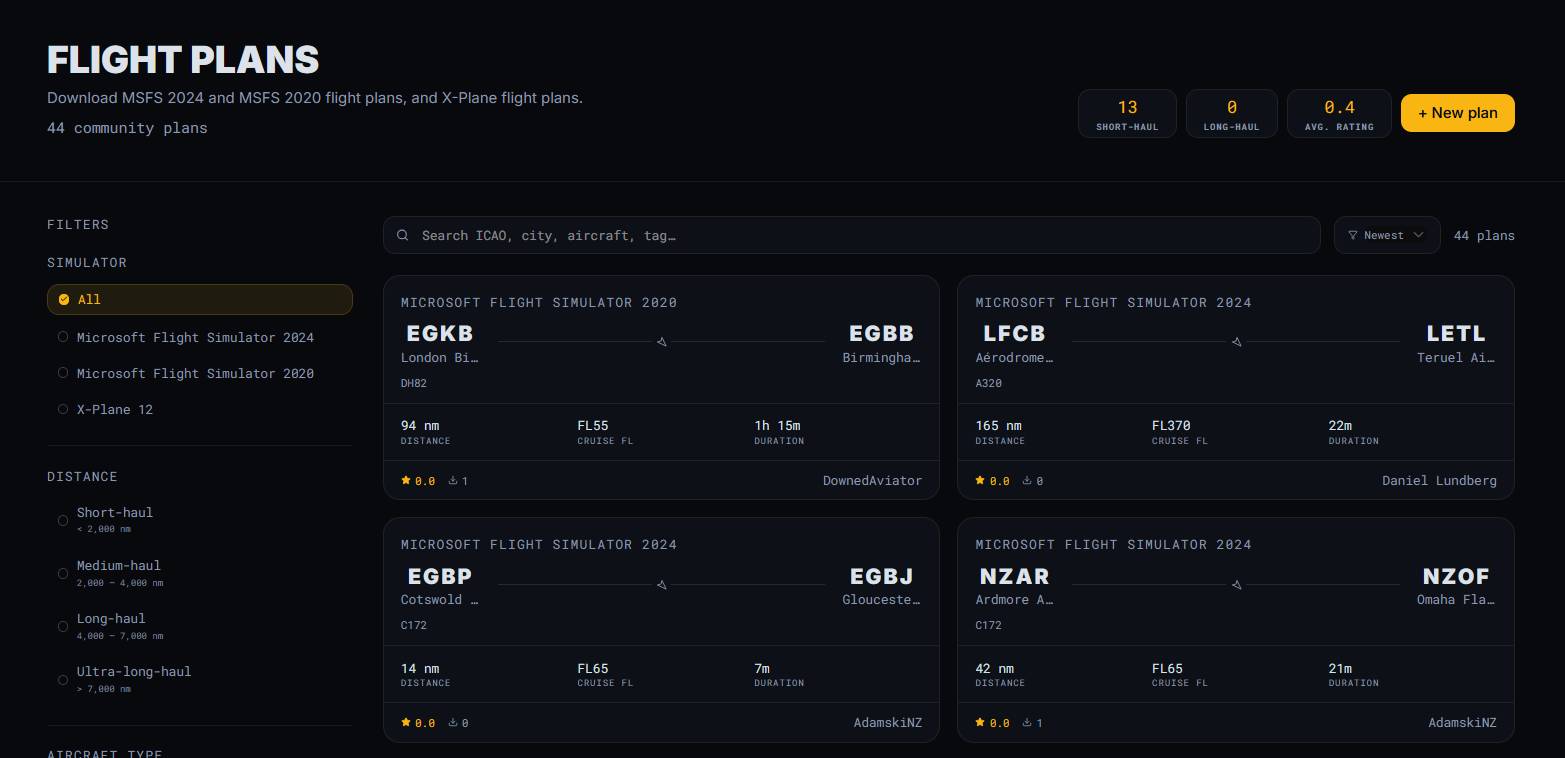Click the LFCB departure airport code
Image resolution: width=1565 pixels, height=758 pixels.
(1014, 333)
